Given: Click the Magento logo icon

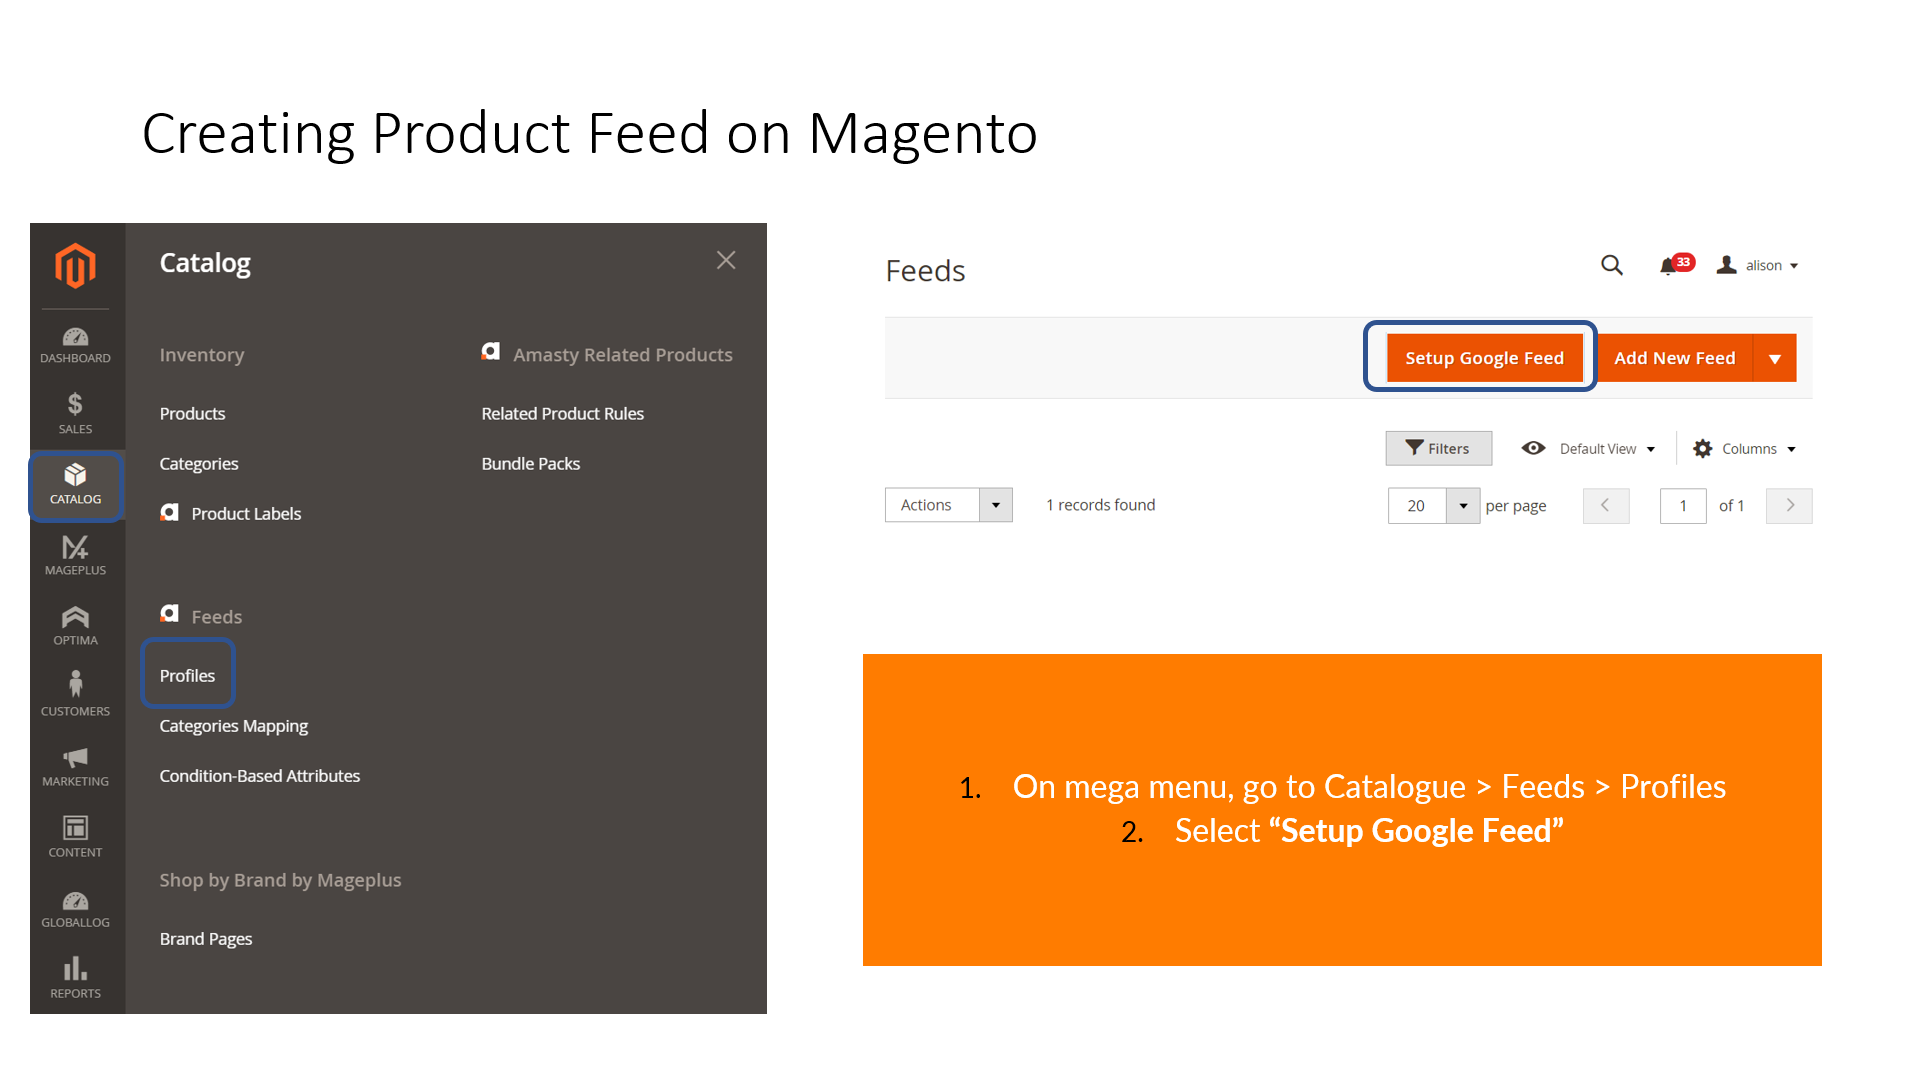Looking at the screenshot, I should coord(75,266).
